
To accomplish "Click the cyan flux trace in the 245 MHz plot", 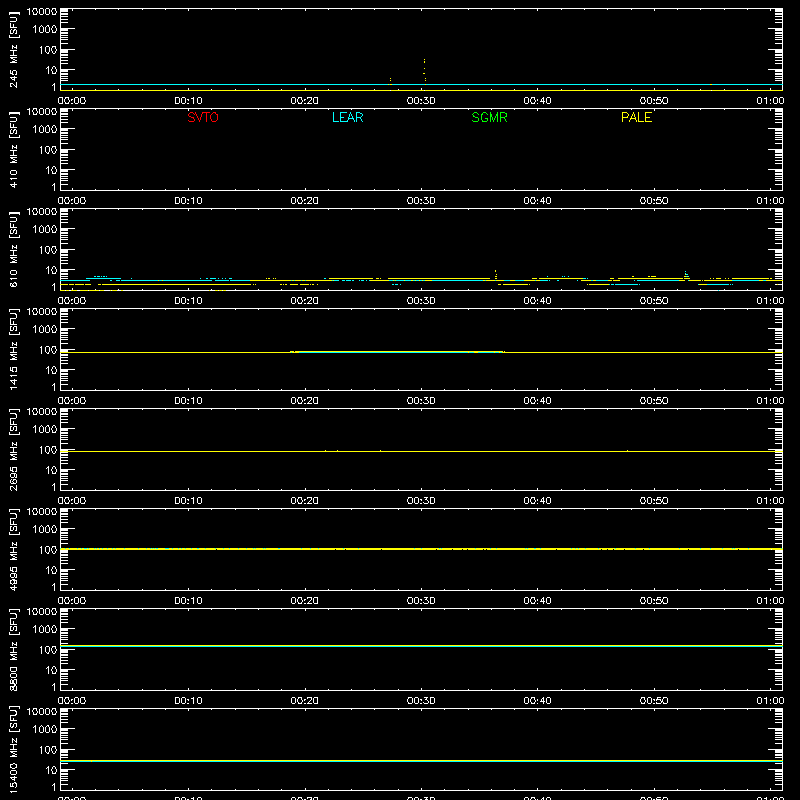I will (421, 85).
